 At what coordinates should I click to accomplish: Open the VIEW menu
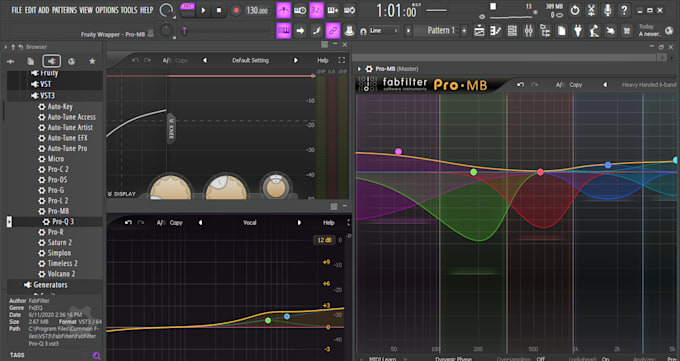[x=85, y=10]
